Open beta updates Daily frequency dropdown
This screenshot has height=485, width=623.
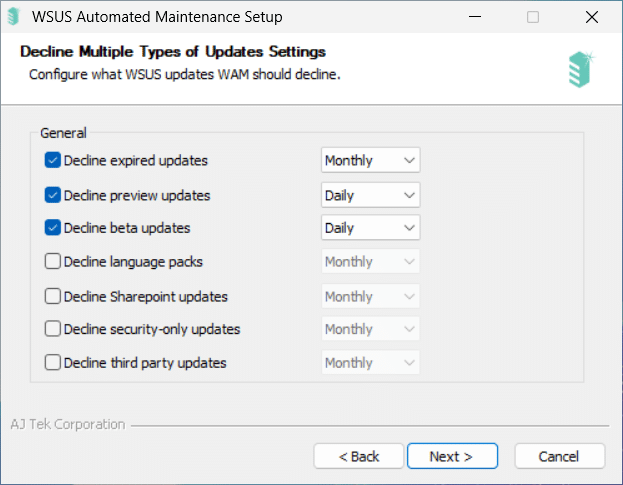370,228
